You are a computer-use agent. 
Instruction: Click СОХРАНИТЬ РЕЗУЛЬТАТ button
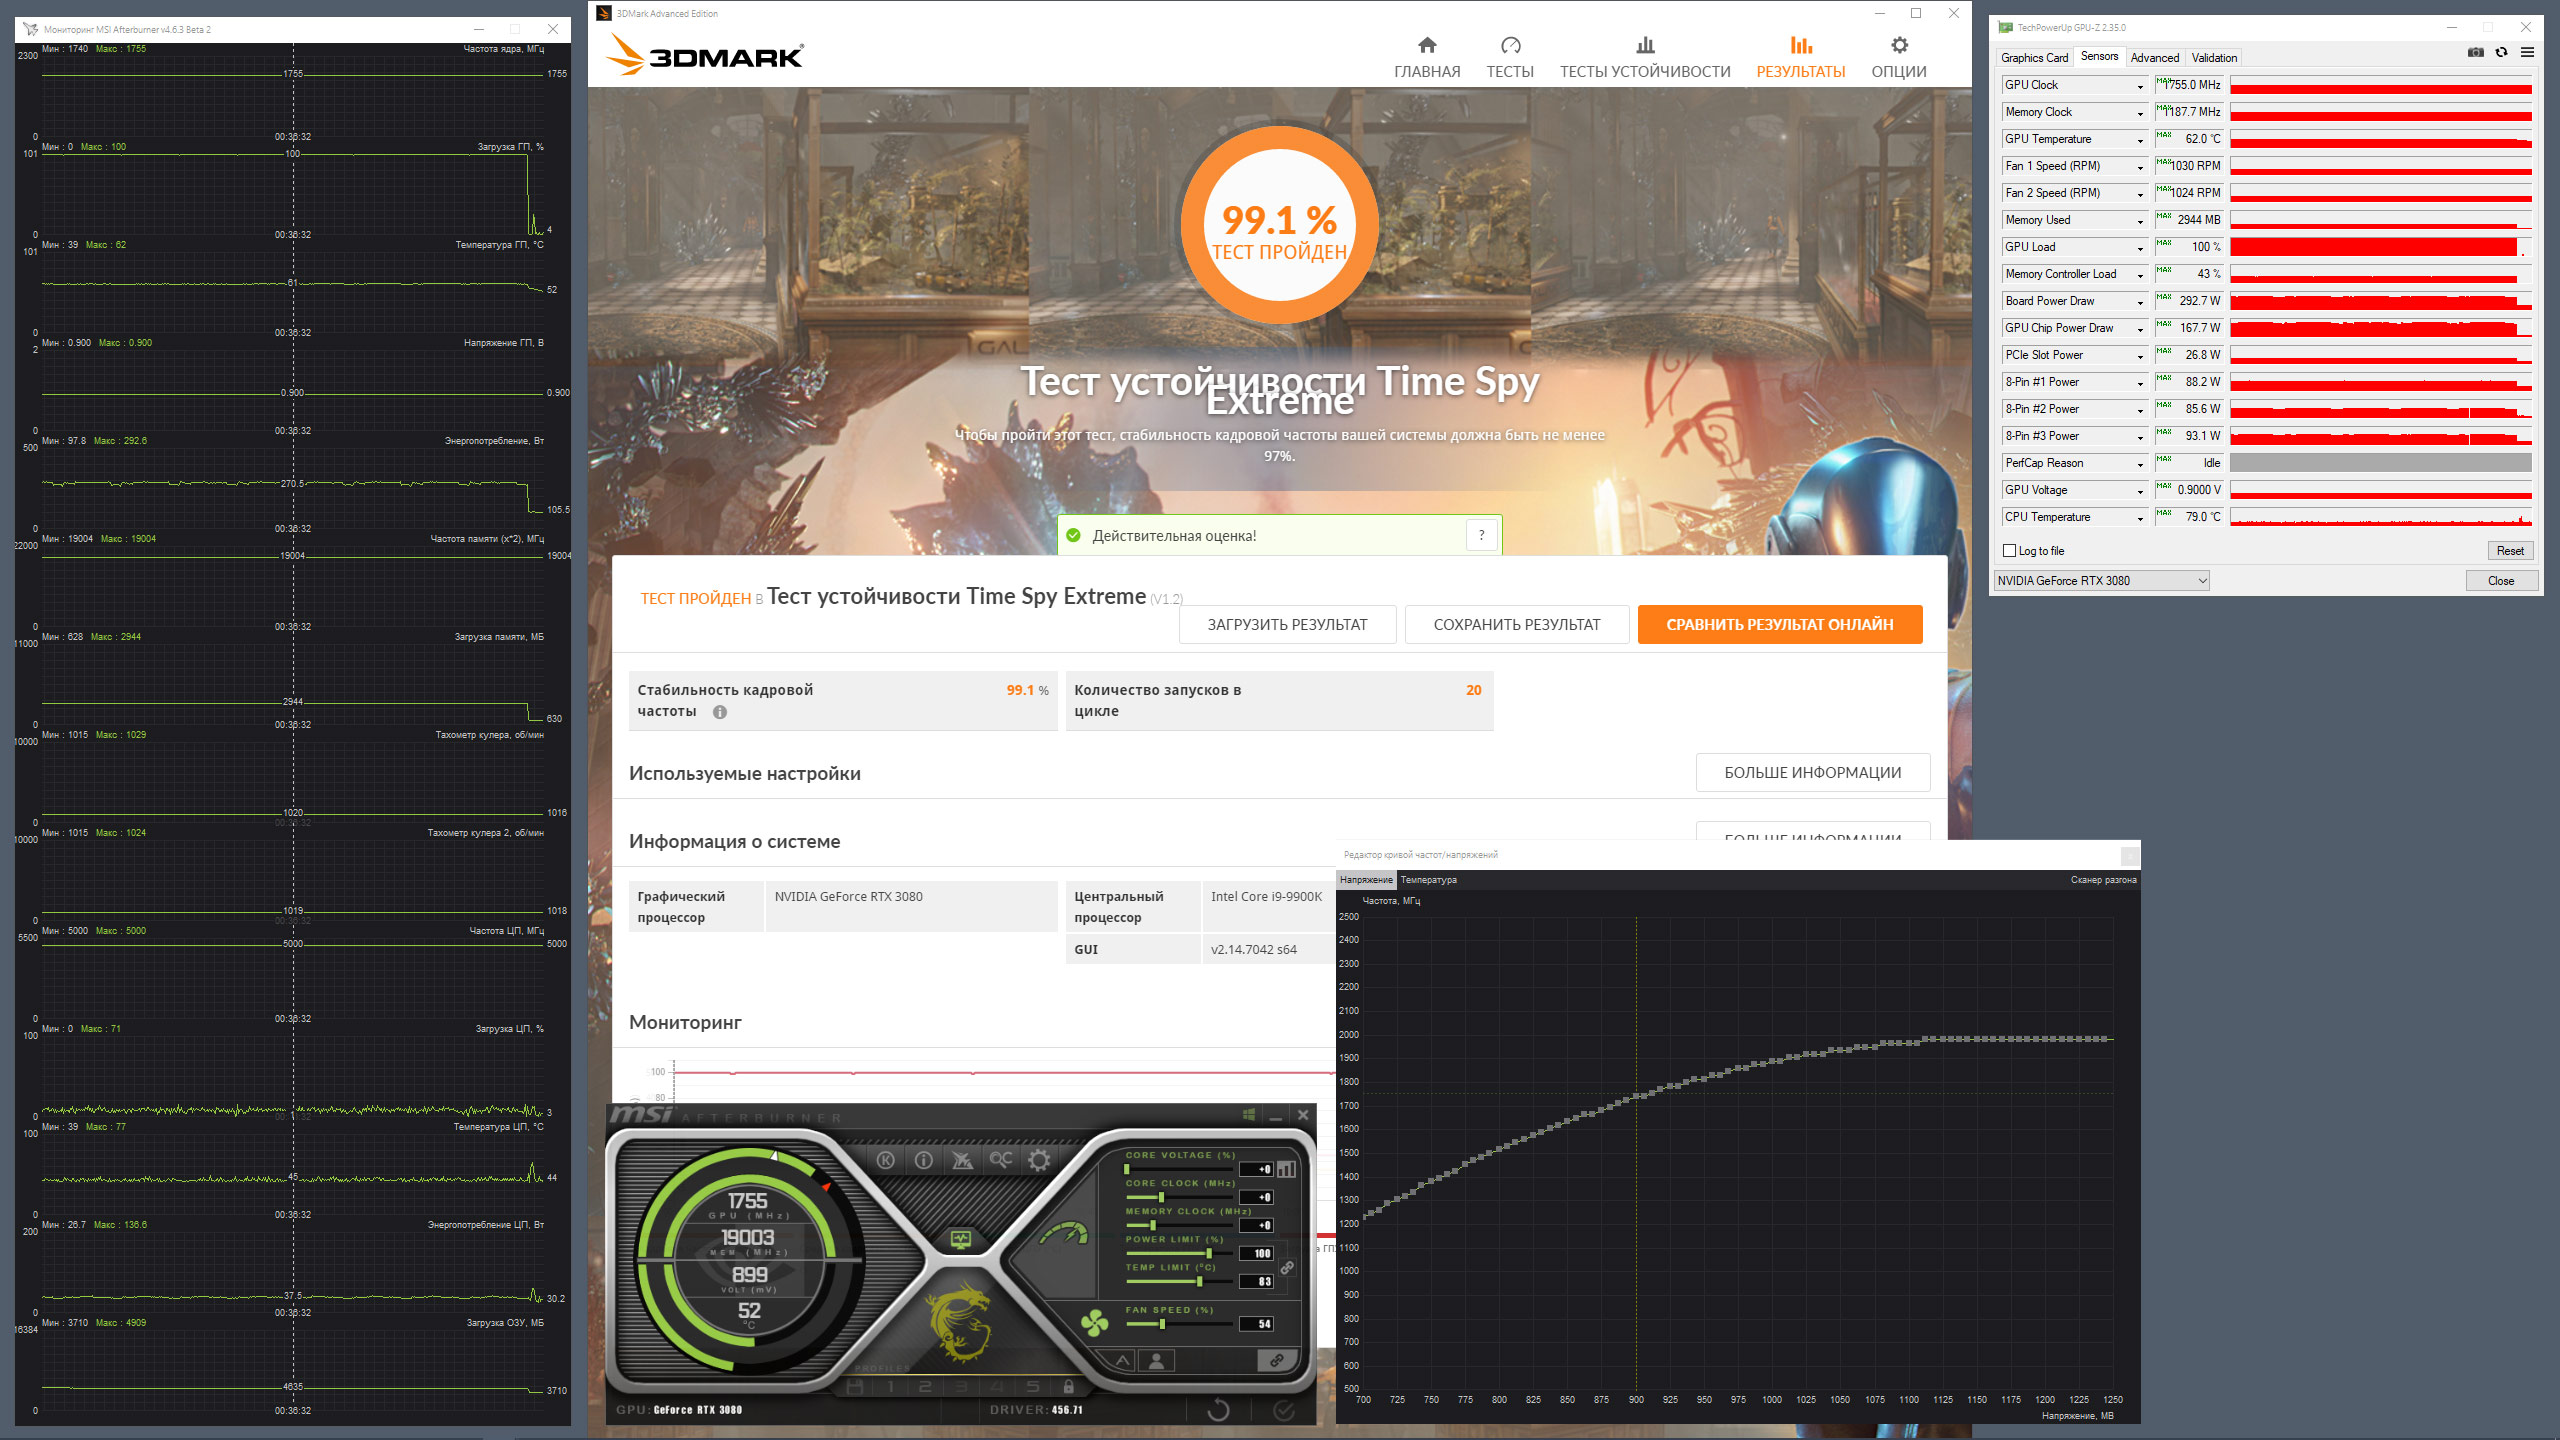coord(1516,625)
